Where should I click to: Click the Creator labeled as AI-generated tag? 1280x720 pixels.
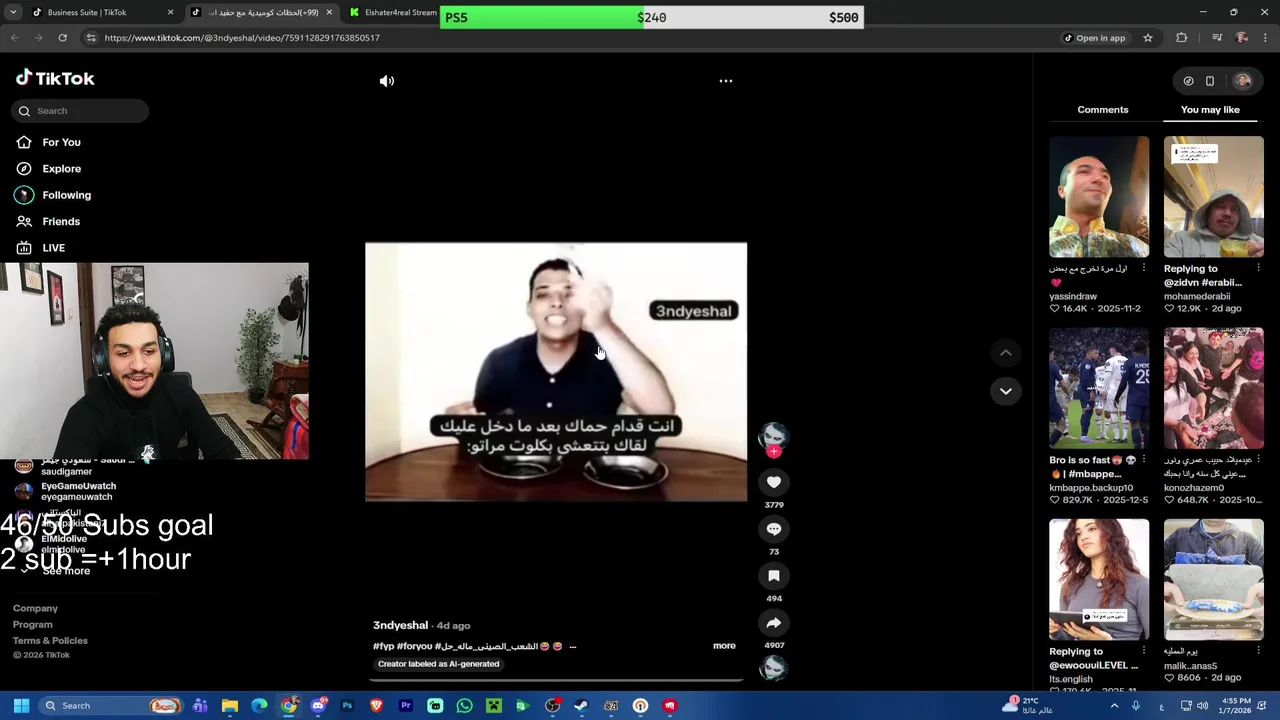click(x=438, y=664)
